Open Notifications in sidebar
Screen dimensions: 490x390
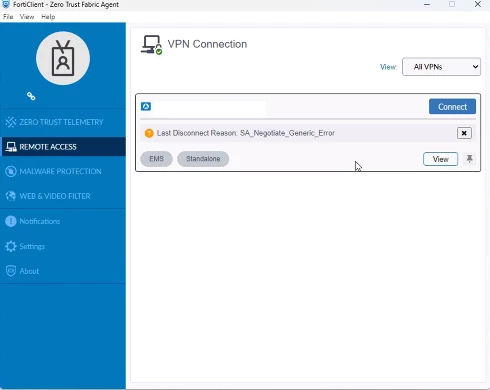63,221
